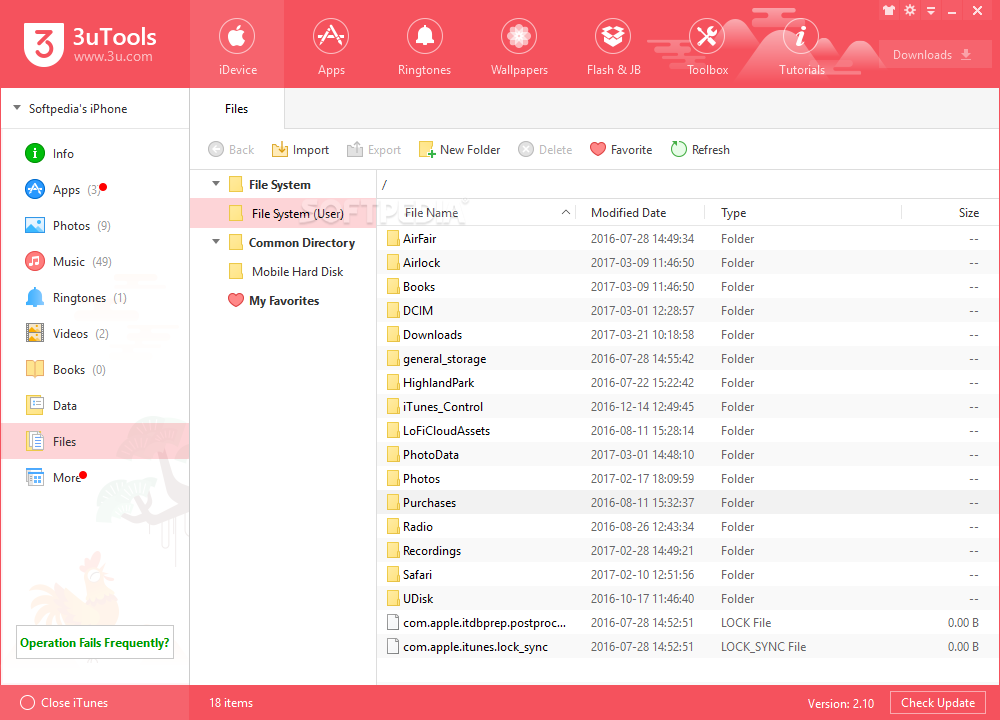Screen dimensions: 1000x720
Task: Open the title bar dropdown menu icon
Action: click(931, 11)
